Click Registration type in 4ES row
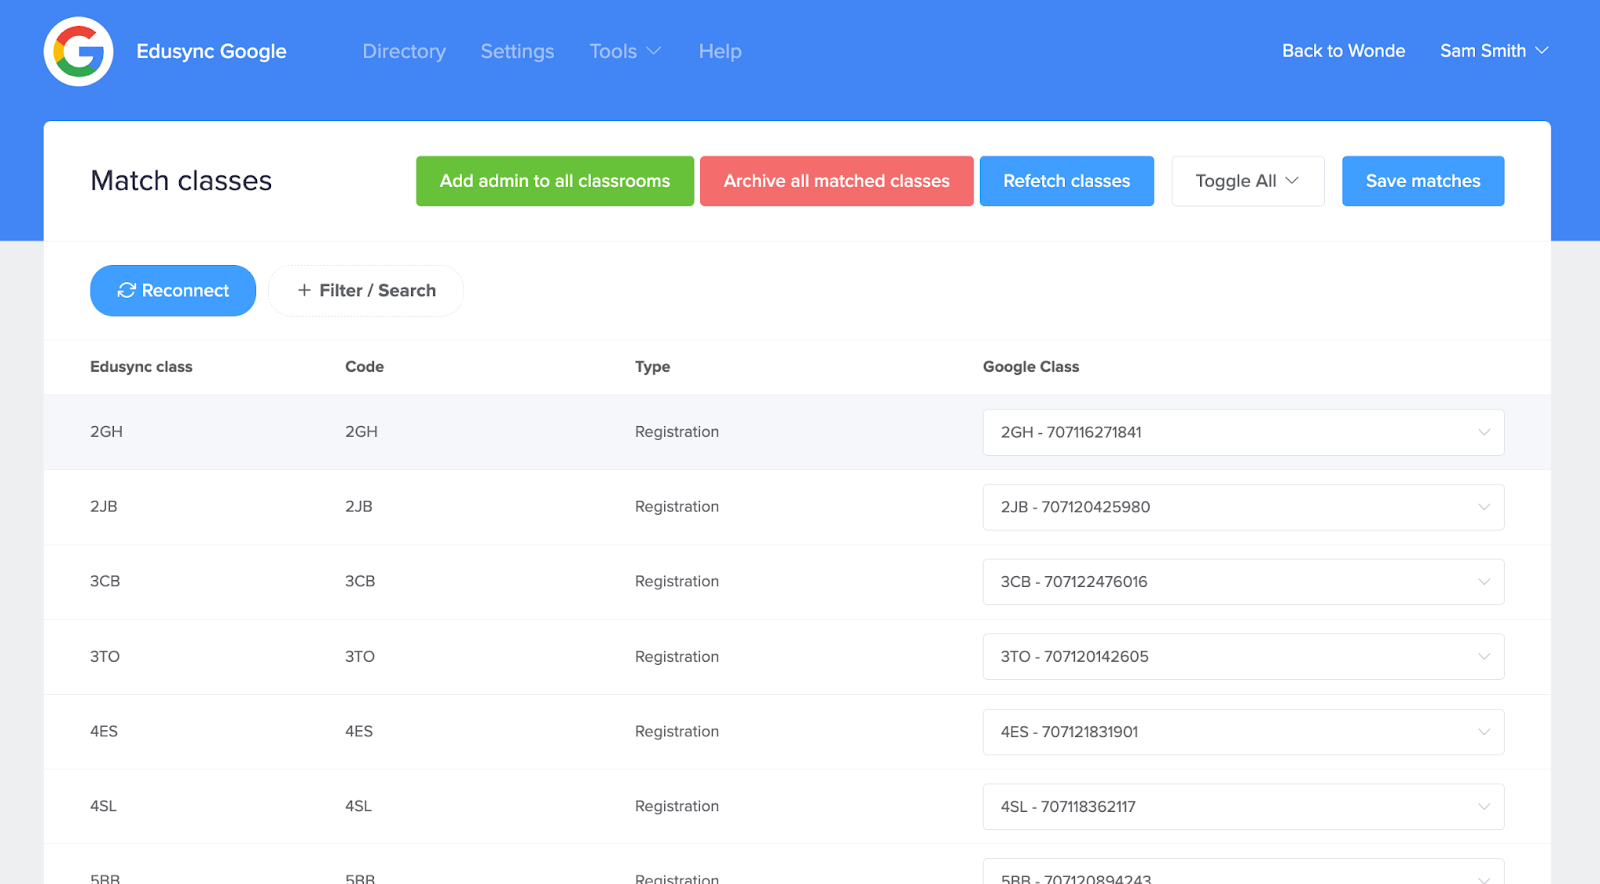The image size is (1600, 884). coord(677,732)
